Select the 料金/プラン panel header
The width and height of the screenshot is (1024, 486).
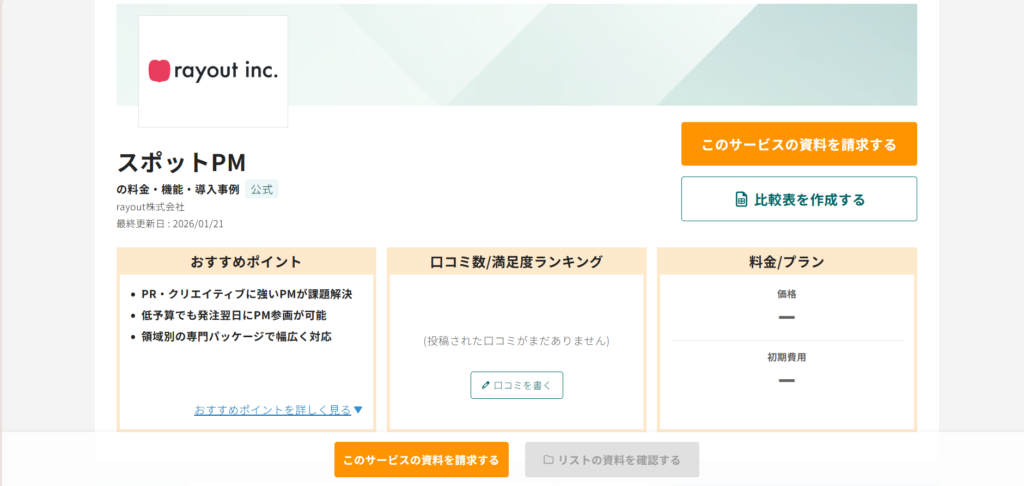(x=786, y=262)
